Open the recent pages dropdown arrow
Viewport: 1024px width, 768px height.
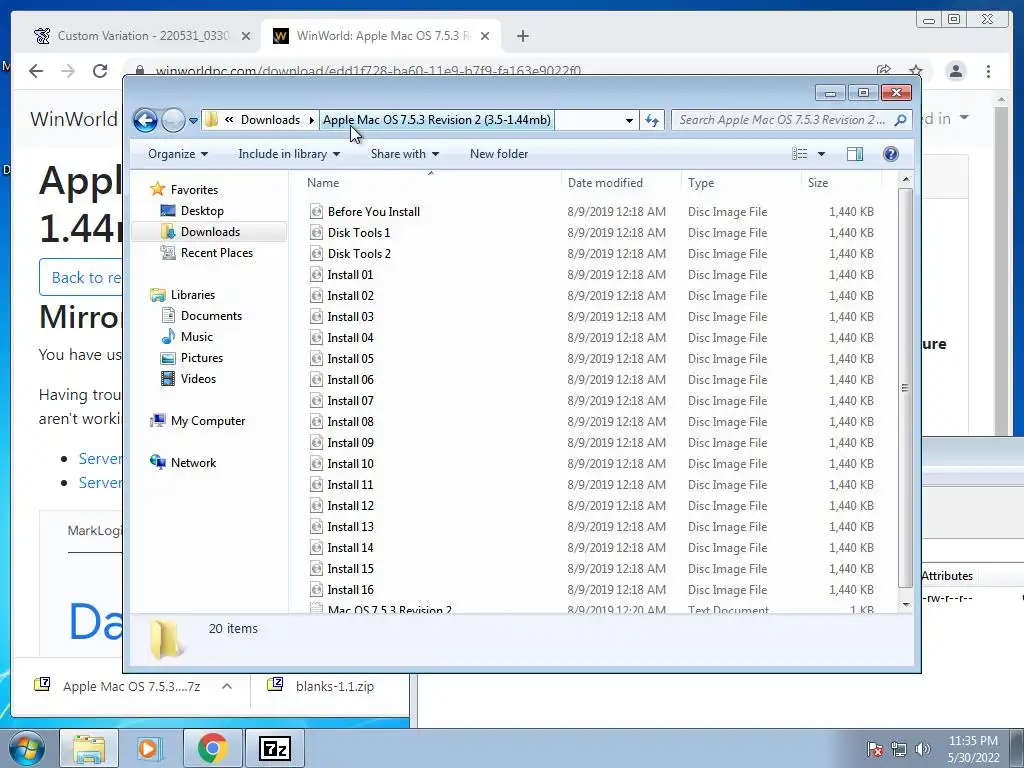(x=193, y=121)
